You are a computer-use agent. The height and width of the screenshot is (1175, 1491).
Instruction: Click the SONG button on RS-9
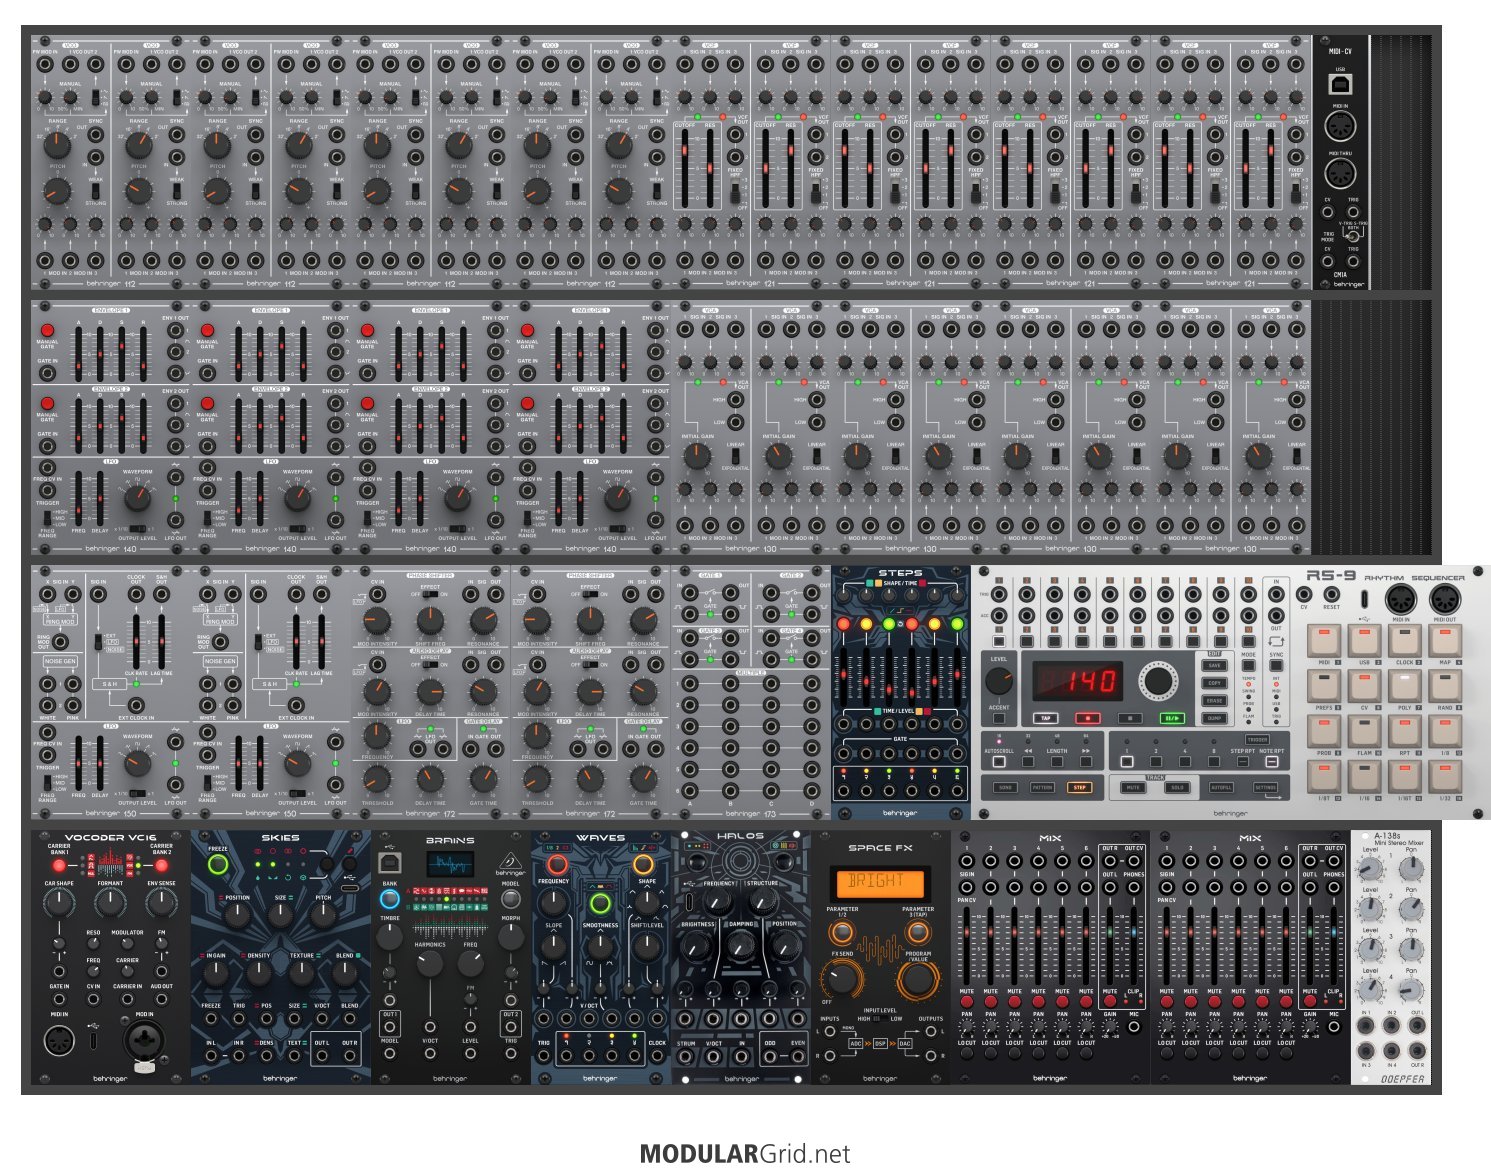(1005, 788)
